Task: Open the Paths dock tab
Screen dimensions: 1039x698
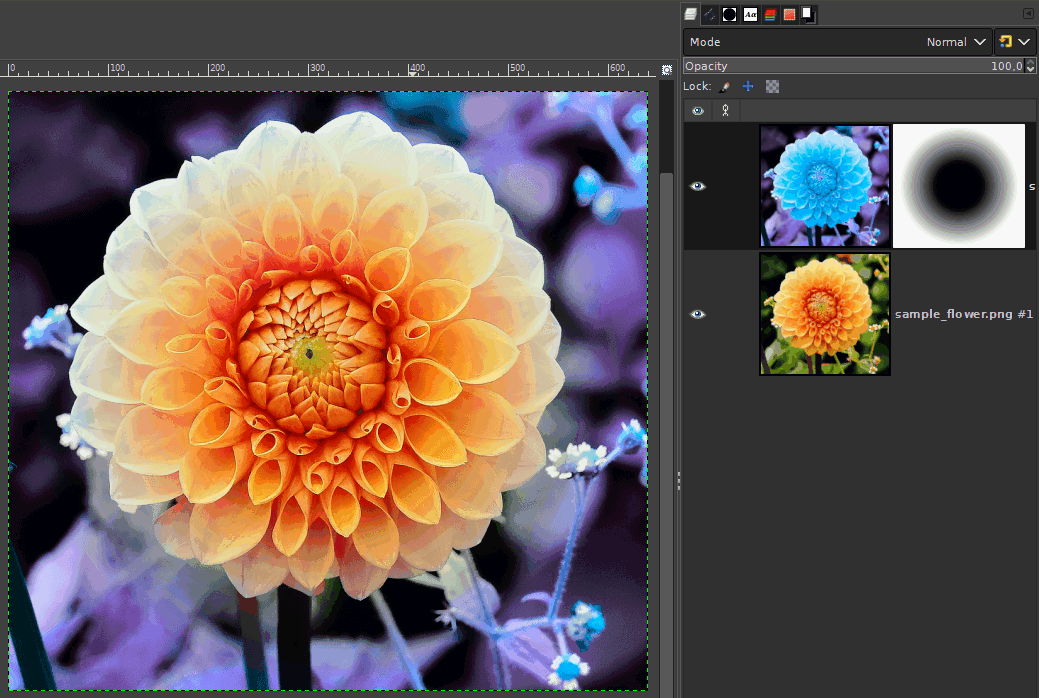Action: (x=710, y=15)
